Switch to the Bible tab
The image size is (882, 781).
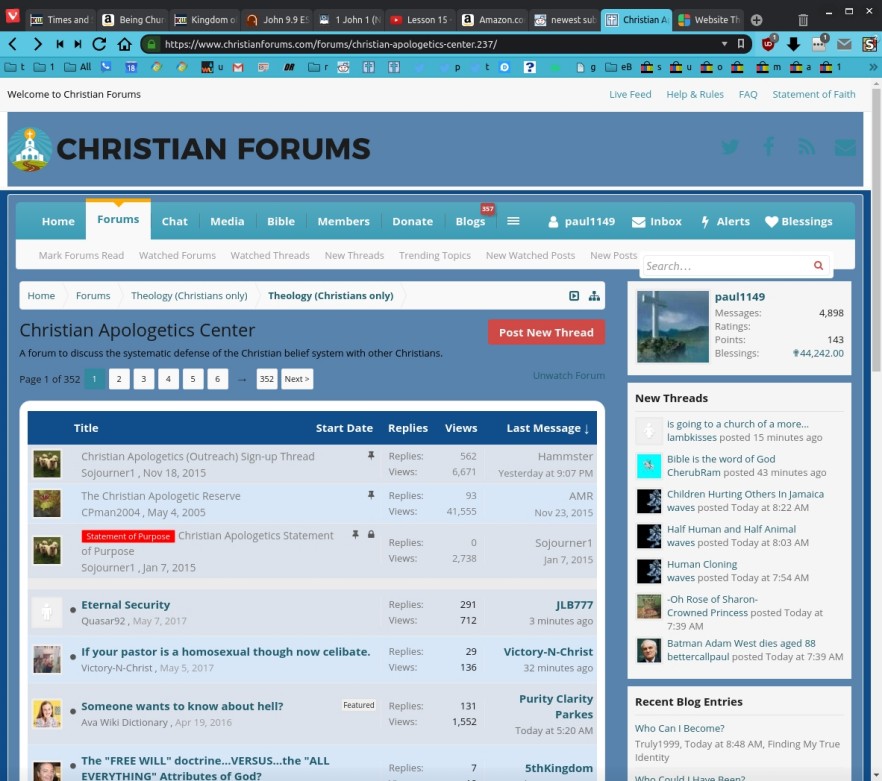pyautogui.click(x=281, y=221)
